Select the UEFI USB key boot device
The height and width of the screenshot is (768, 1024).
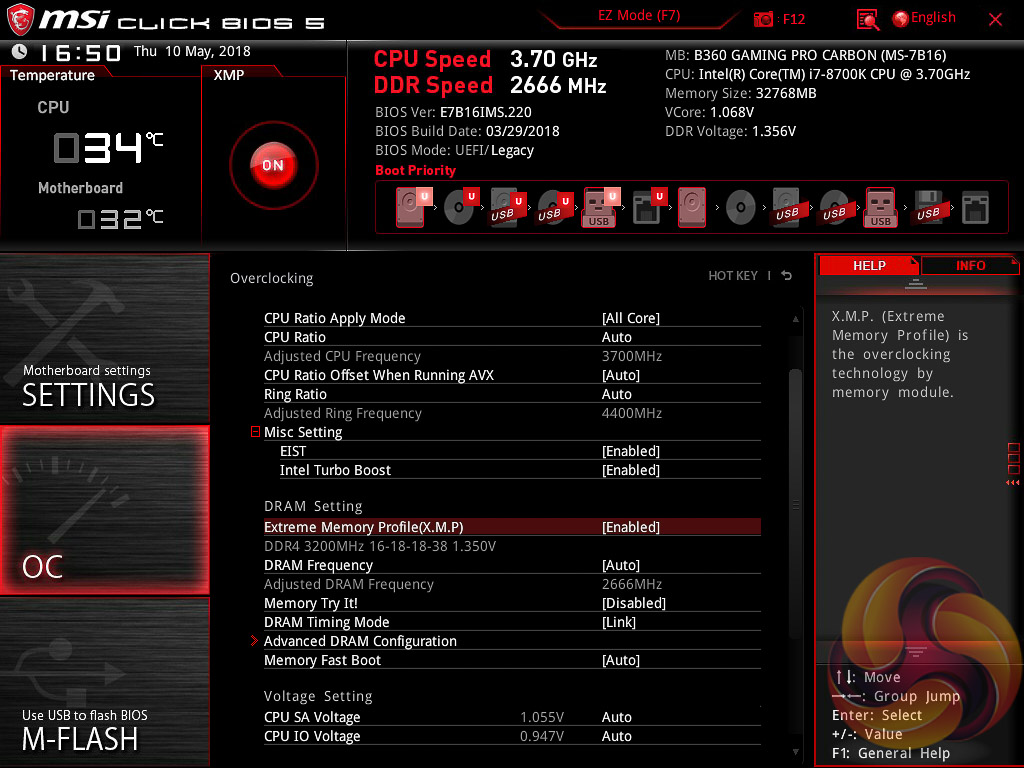[601, 207]
